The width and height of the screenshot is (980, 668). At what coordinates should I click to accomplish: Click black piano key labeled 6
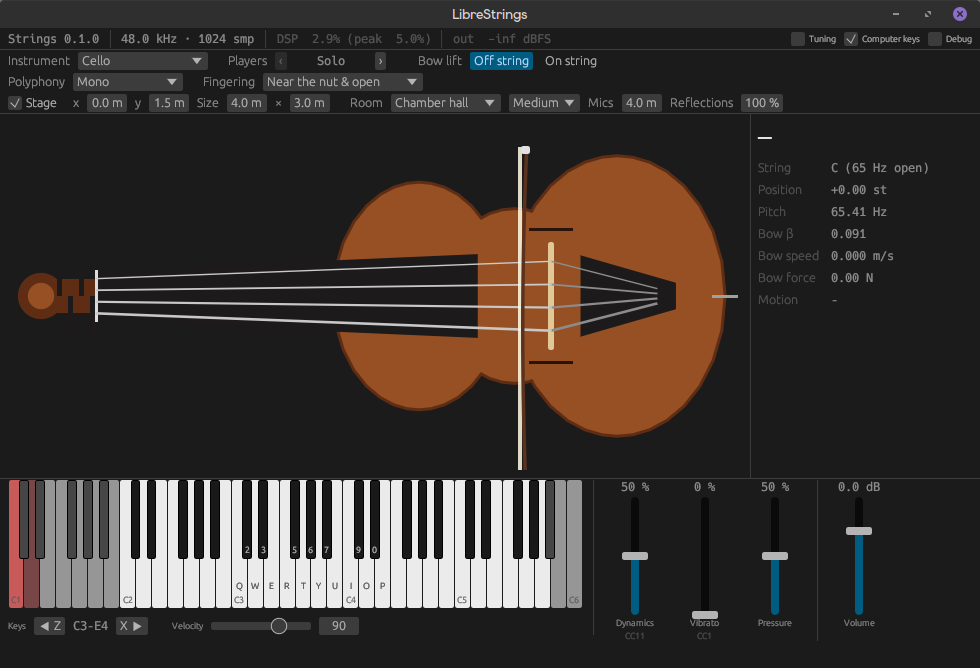311,519
